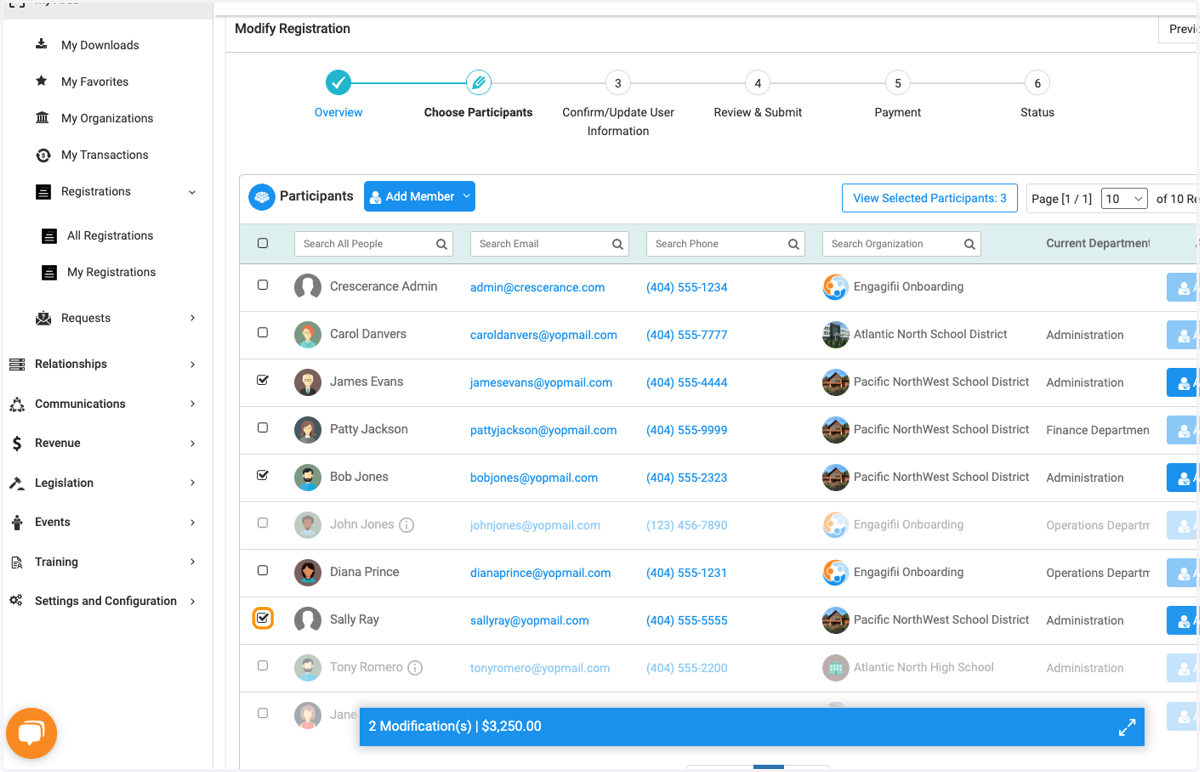Click the search magnifier in Search All People

point(441,244)
